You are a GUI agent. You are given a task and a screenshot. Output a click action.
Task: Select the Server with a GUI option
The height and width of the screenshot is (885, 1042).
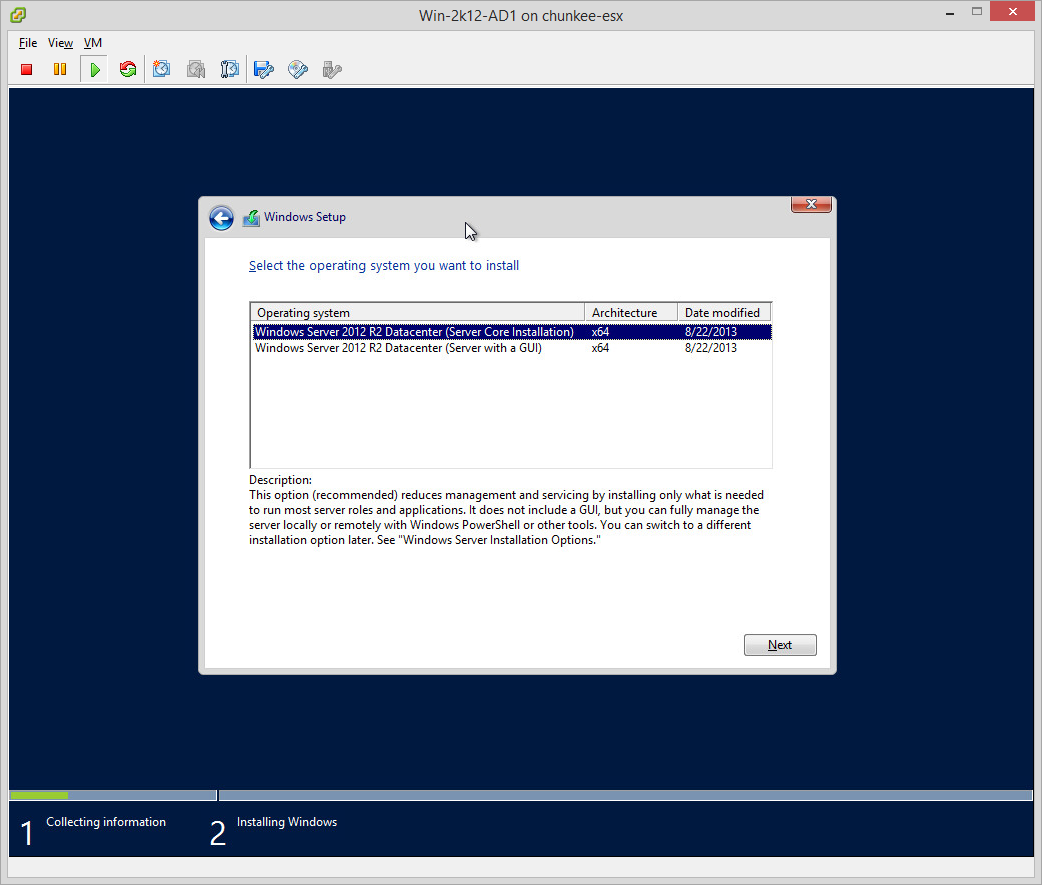pos(398,348)
